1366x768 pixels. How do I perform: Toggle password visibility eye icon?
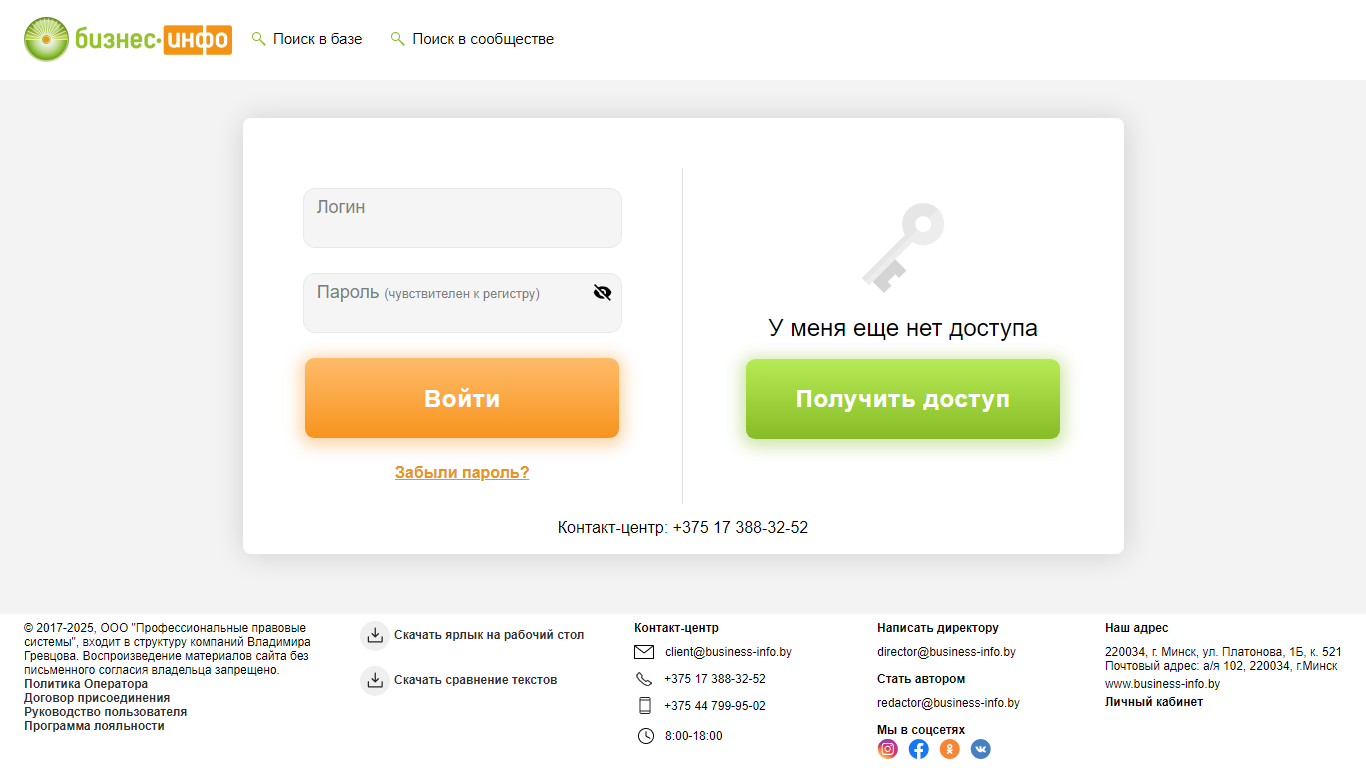click(602, 292)
